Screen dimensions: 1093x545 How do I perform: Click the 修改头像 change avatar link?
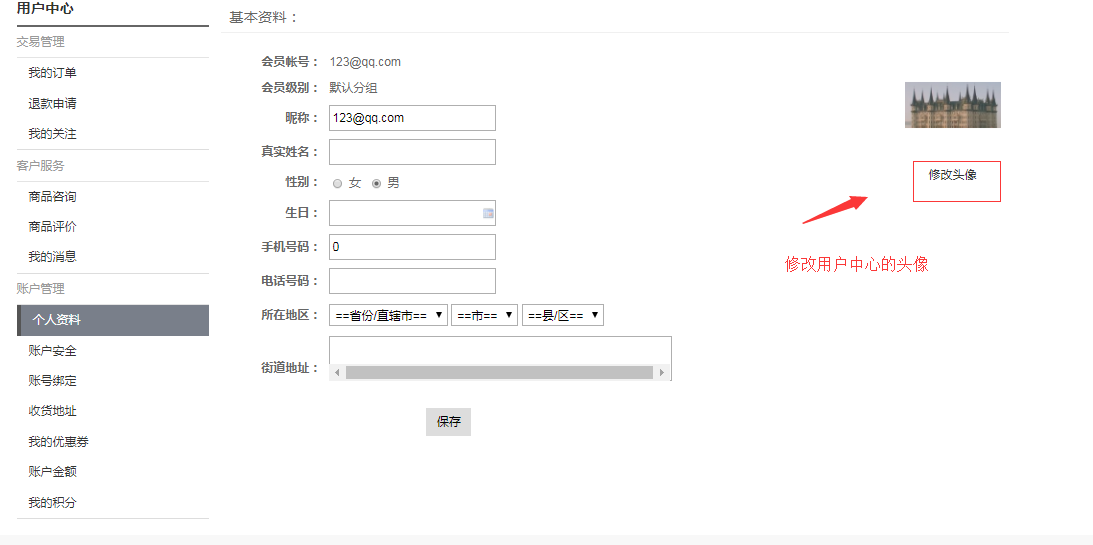[952, 175]
